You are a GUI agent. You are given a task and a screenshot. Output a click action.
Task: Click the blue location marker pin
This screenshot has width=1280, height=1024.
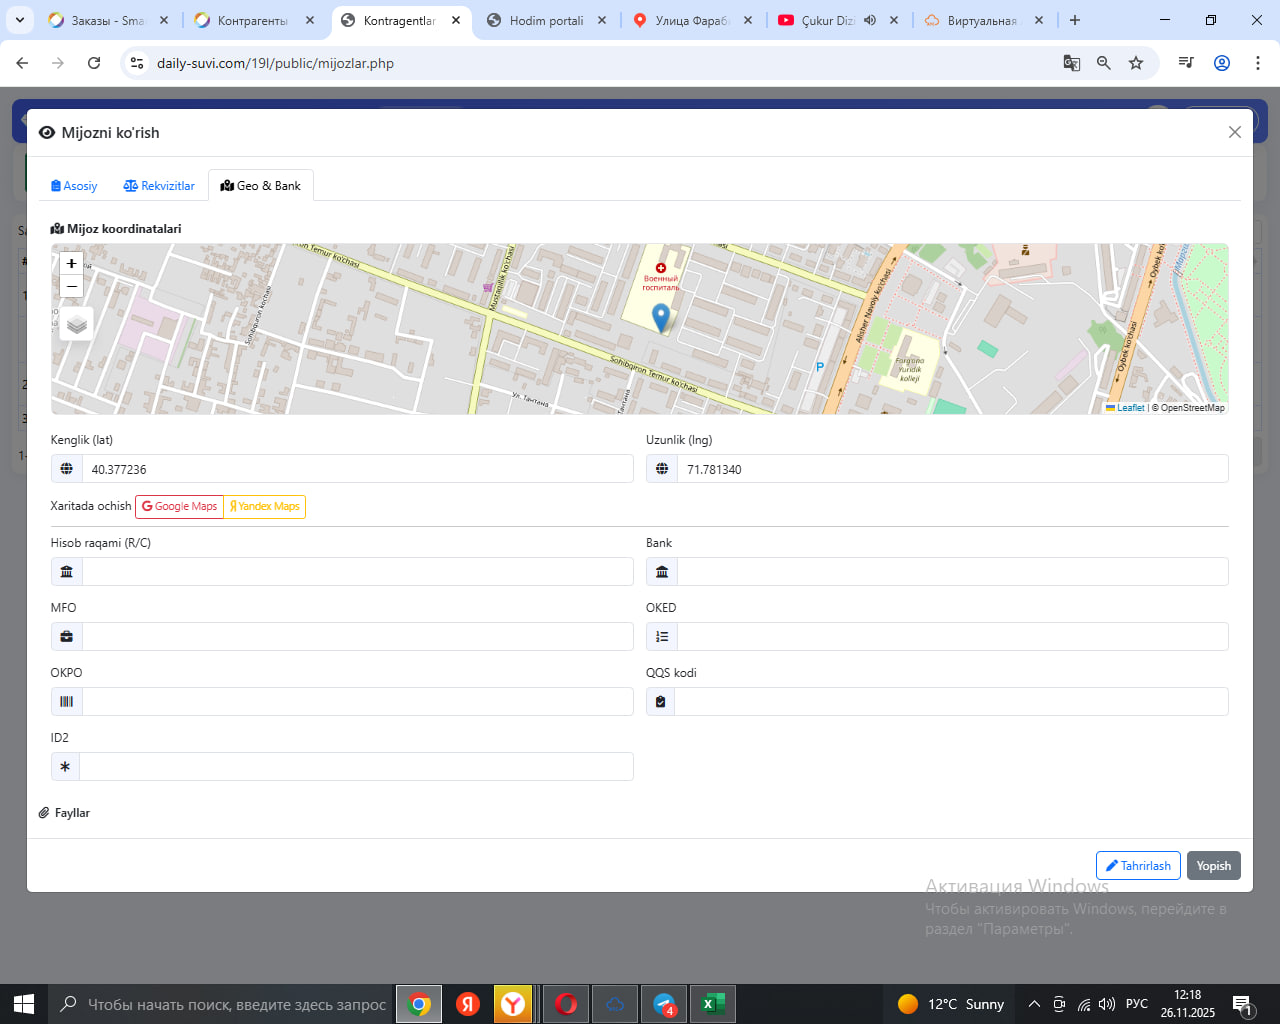click(660, 318)
